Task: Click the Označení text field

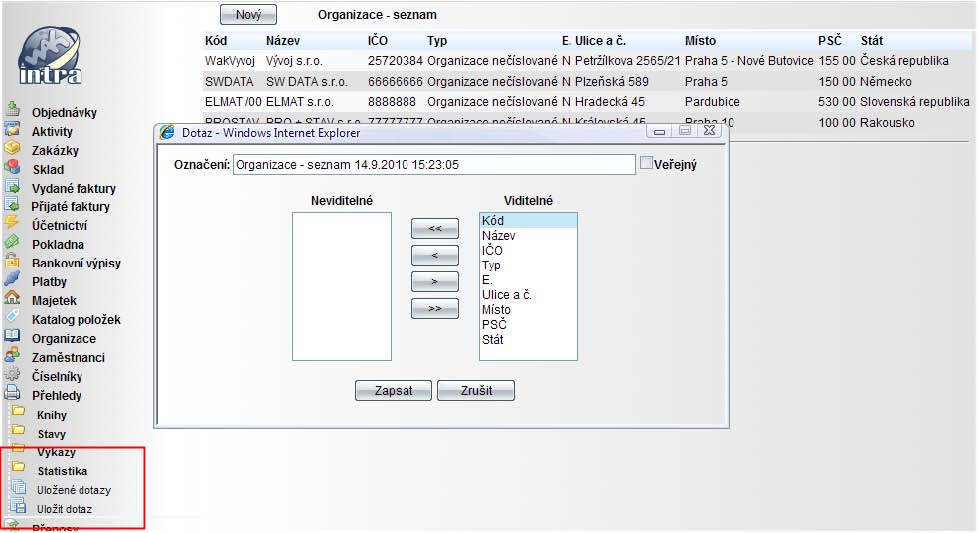Action: pos(433,165)
